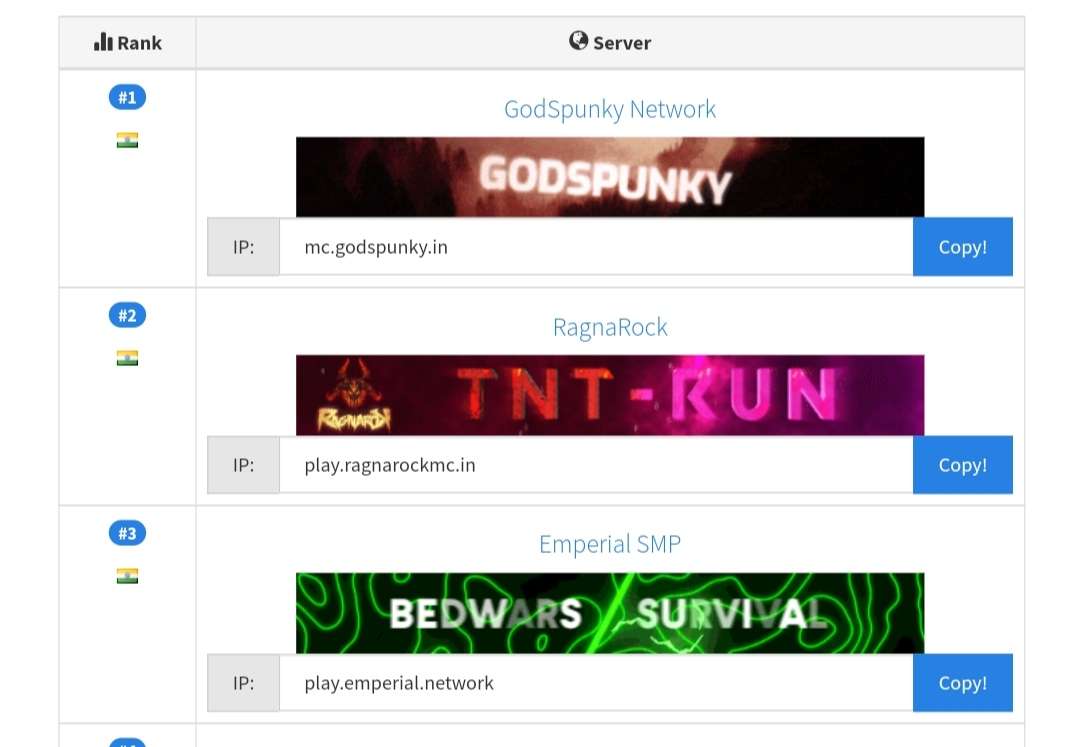Click the bar chart icon beside Rank

click(x=103, y=42)
